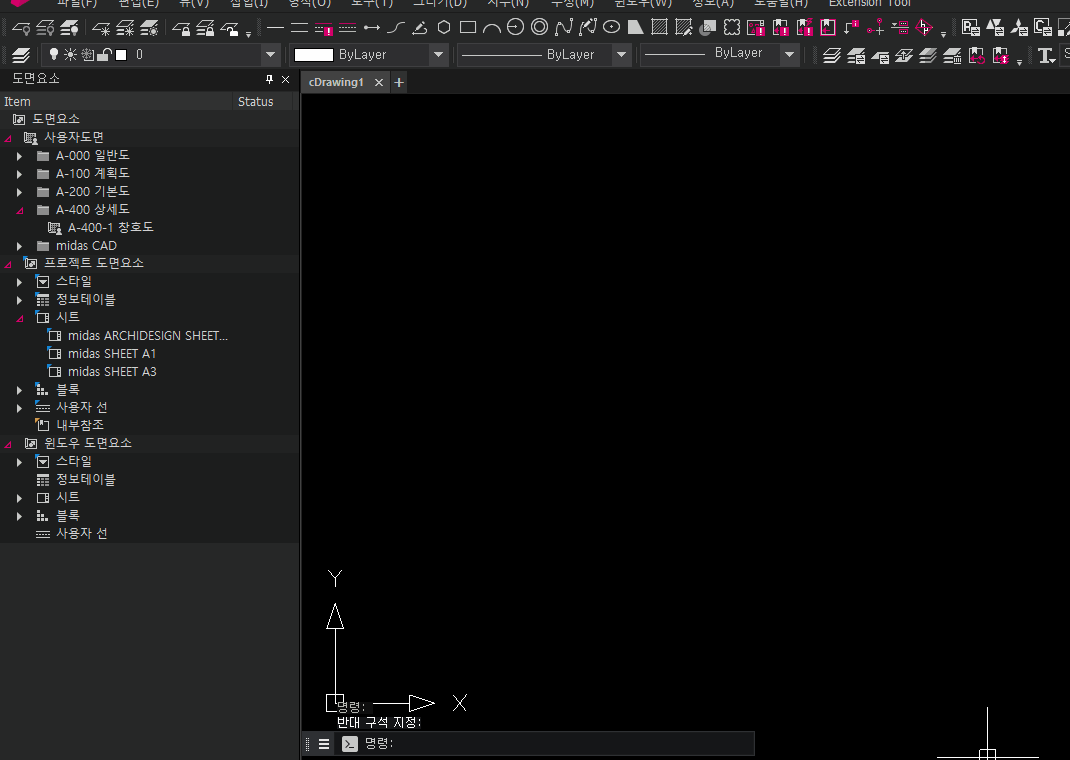The width and height of the screenshot is (1070, 760).
Task: Toggle layer 0 viewport freeze snowflake
Action: tap(88, 54)
